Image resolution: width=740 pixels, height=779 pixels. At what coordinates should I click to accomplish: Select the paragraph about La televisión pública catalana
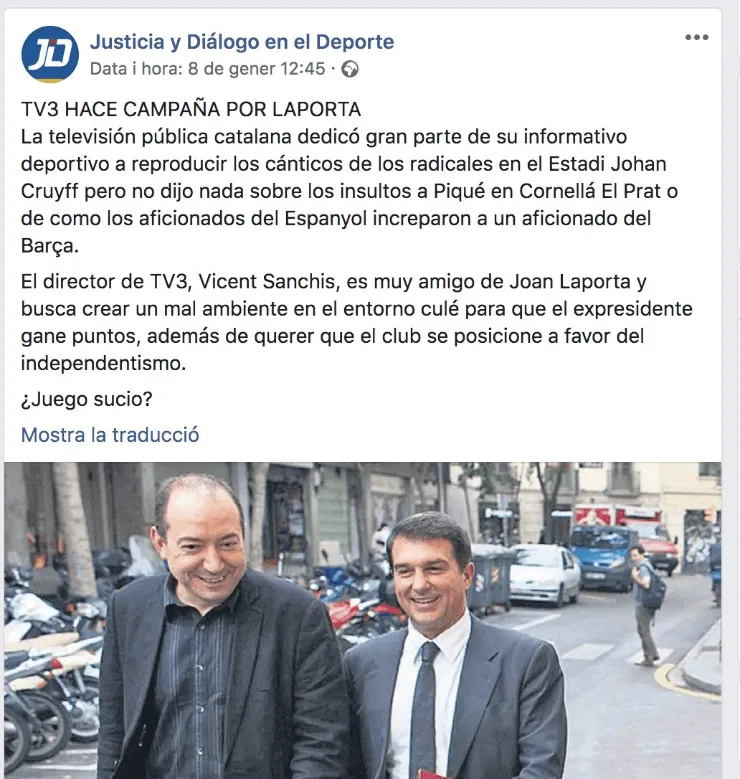pyautogui.click(x=349, y=191)
